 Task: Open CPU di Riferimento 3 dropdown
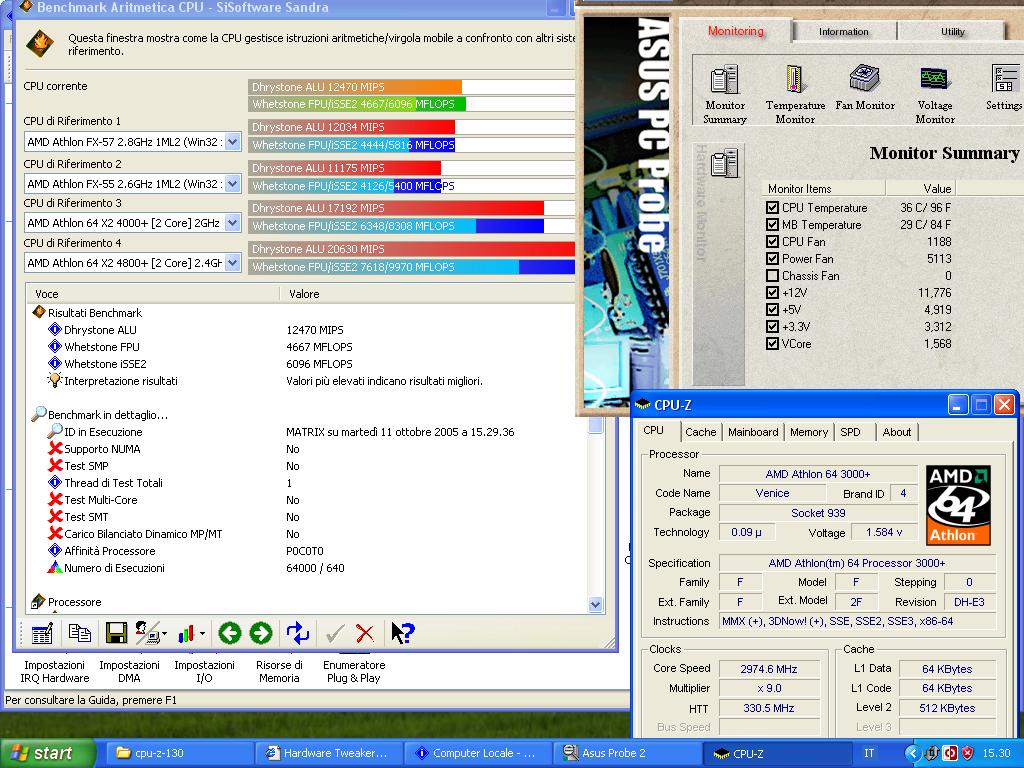pyautogui.click(x=232, y=223)
